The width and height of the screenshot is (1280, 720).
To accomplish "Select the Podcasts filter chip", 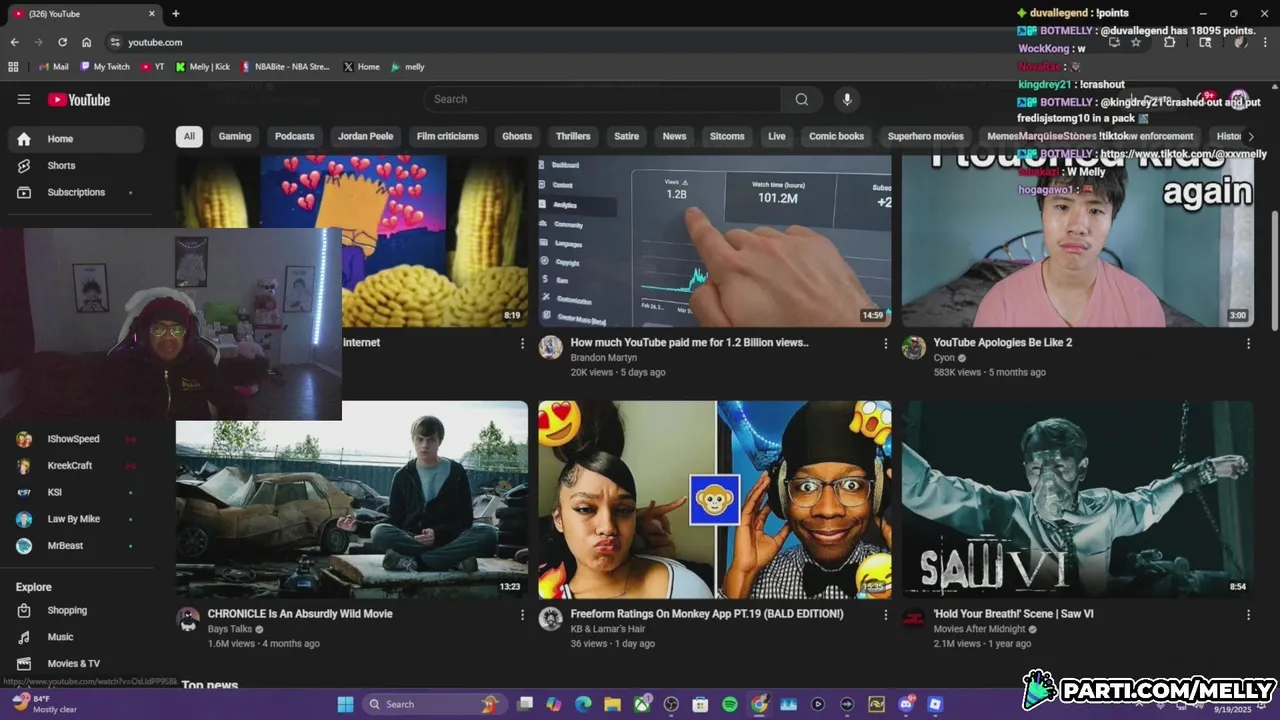I will [x=294, y=136].
